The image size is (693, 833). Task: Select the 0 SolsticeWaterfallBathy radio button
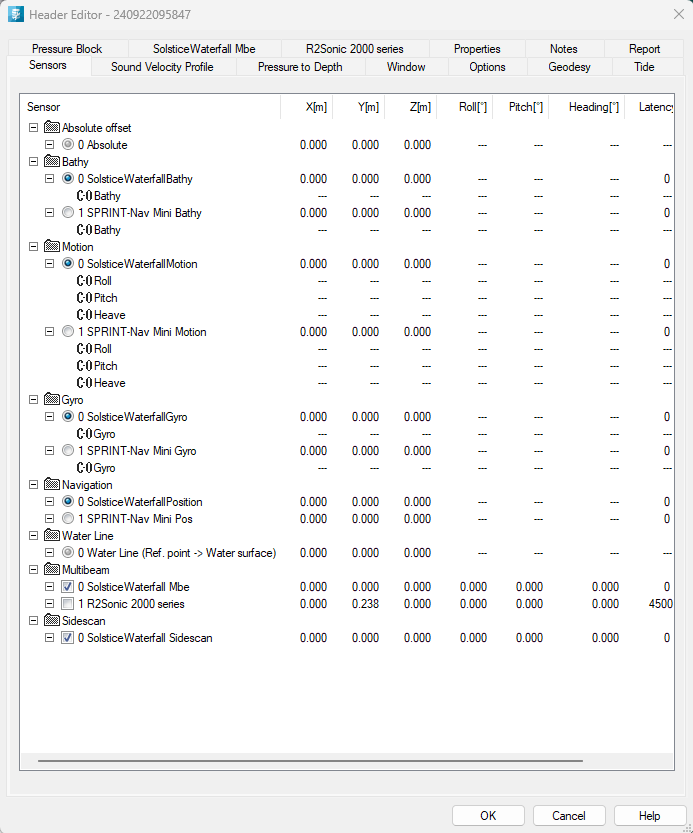[67, 178]
